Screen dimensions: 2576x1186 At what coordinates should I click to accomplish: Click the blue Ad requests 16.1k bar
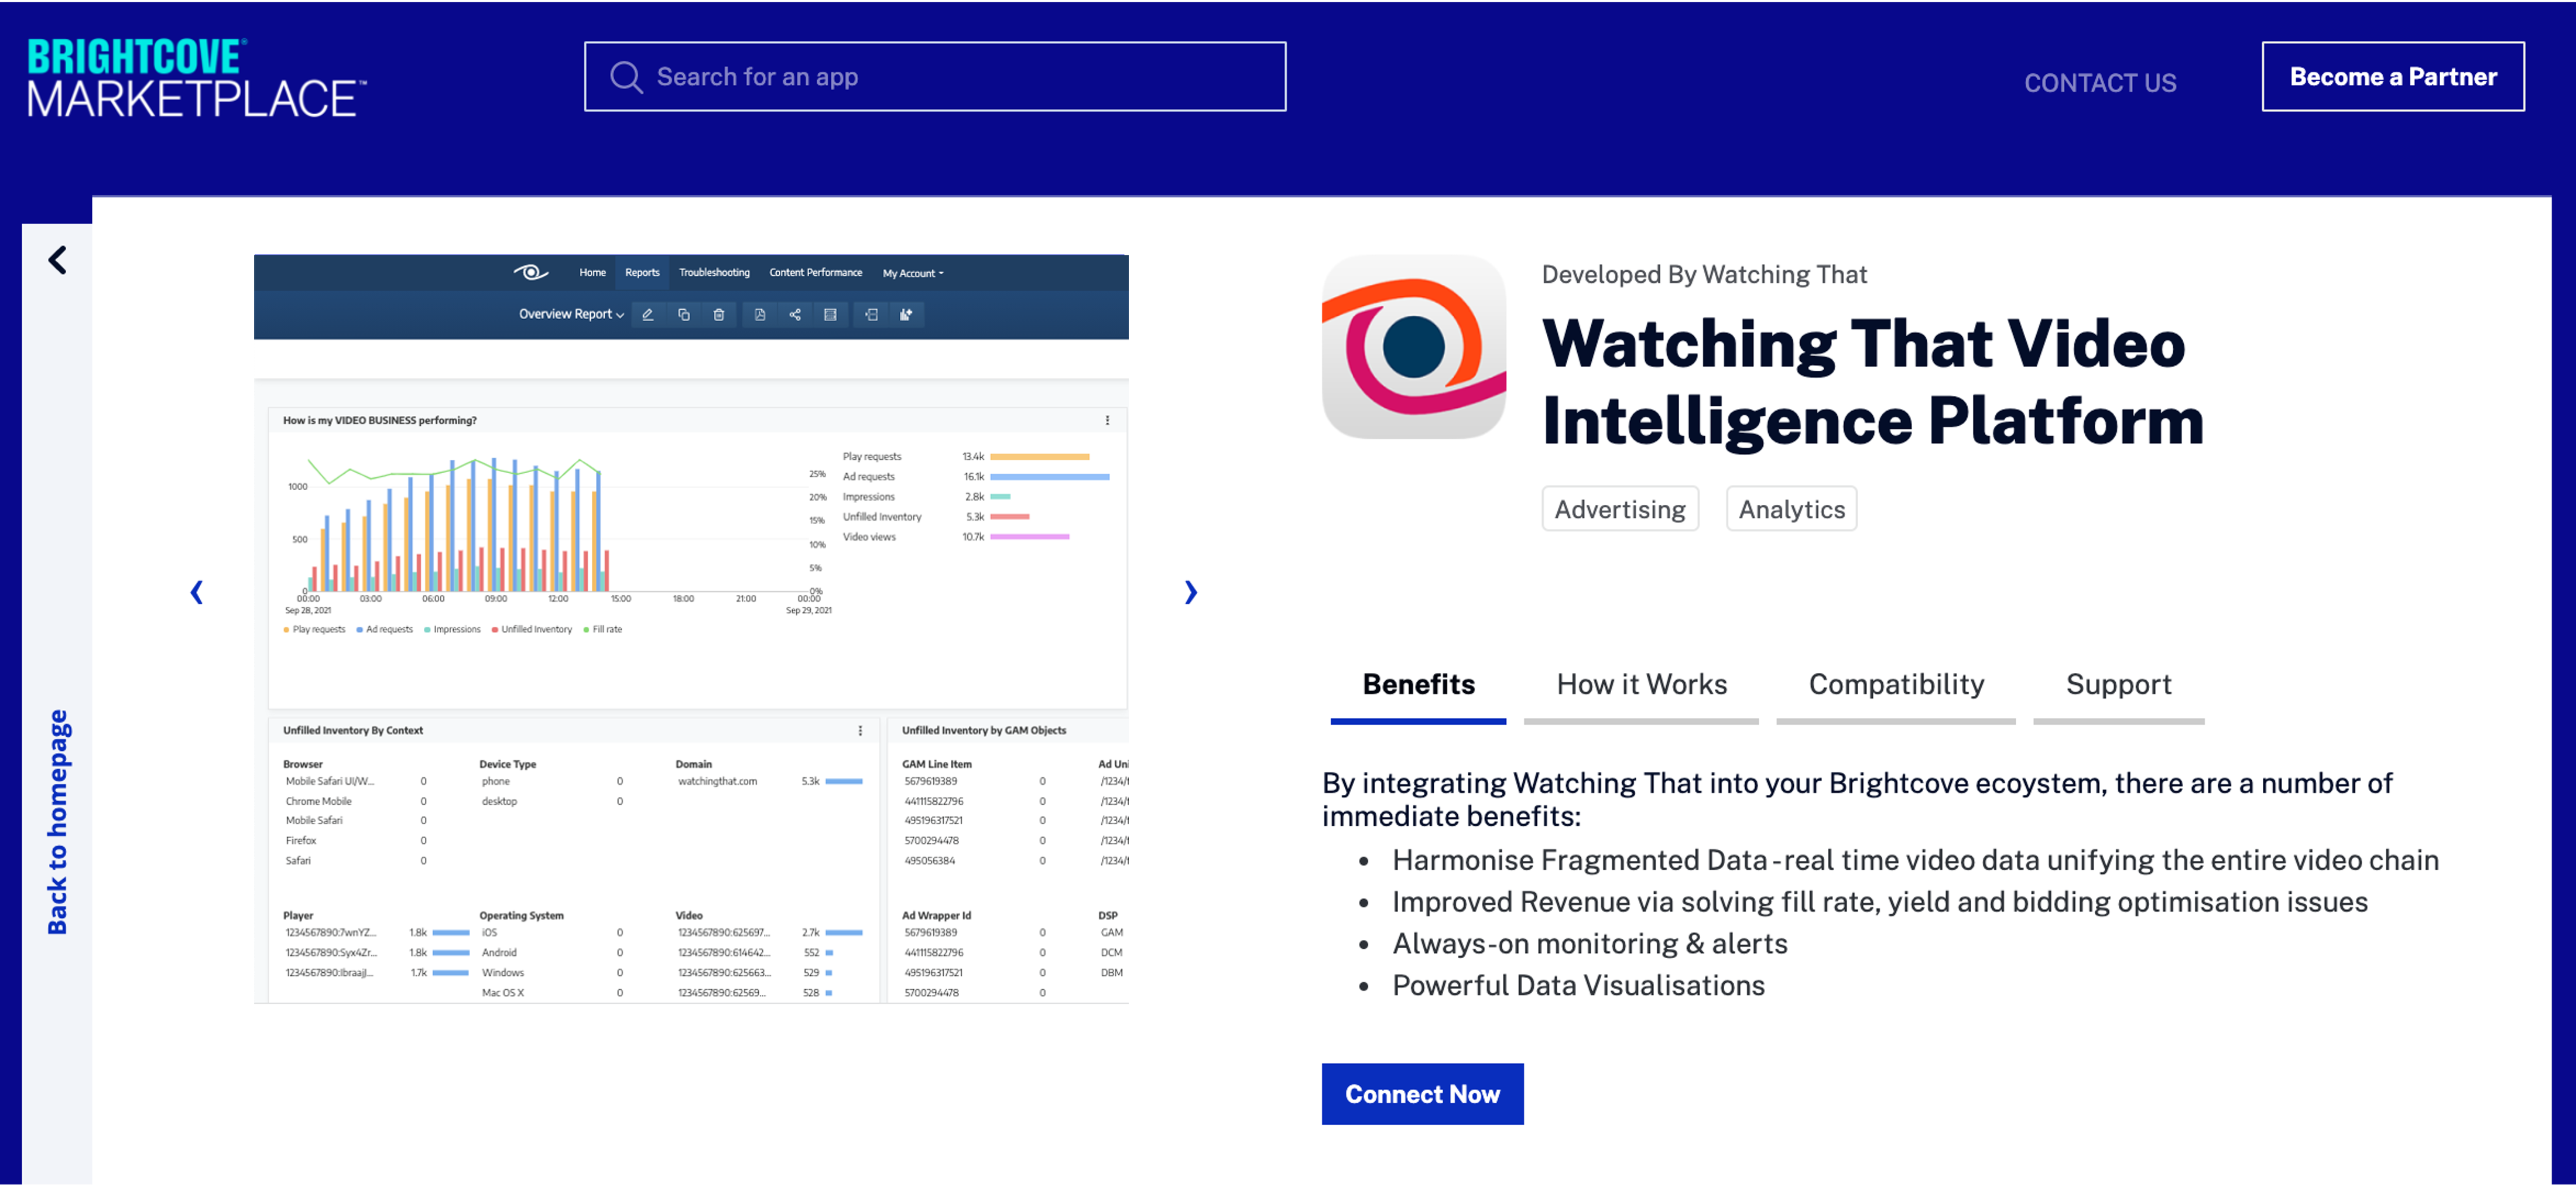tap(1050, 477)
